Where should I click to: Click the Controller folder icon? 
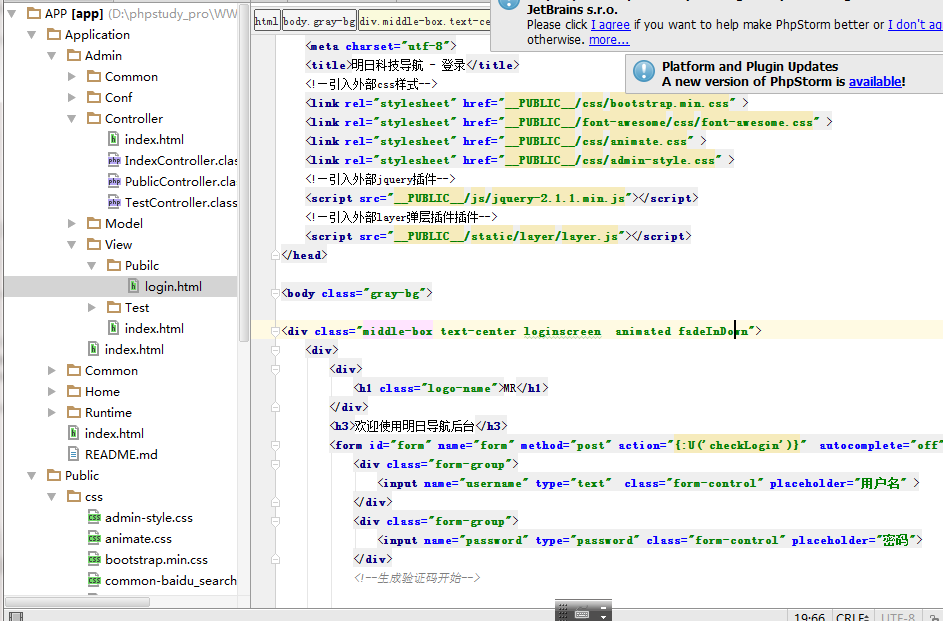[94, 118]
